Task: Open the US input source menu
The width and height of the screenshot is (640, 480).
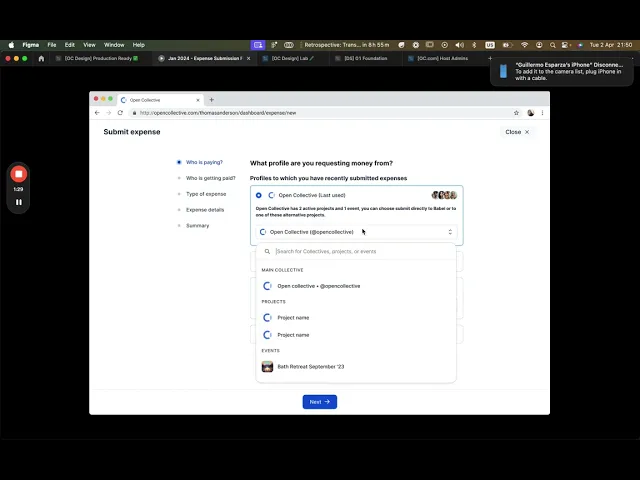Action: [490, 45]
